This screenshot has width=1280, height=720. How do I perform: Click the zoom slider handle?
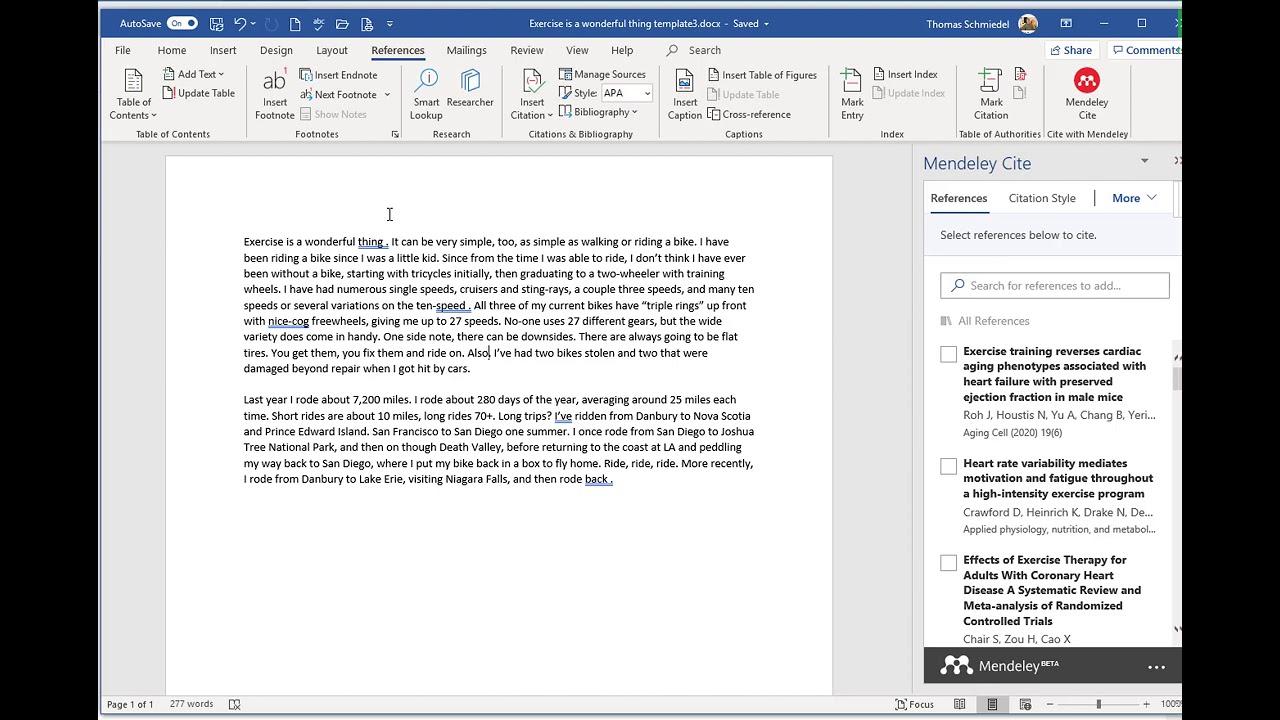[x=1098, y=704]
